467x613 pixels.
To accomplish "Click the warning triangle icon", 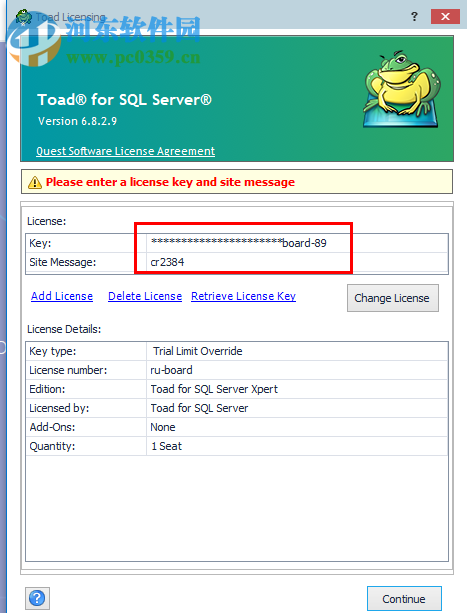I will coord(35,182).
